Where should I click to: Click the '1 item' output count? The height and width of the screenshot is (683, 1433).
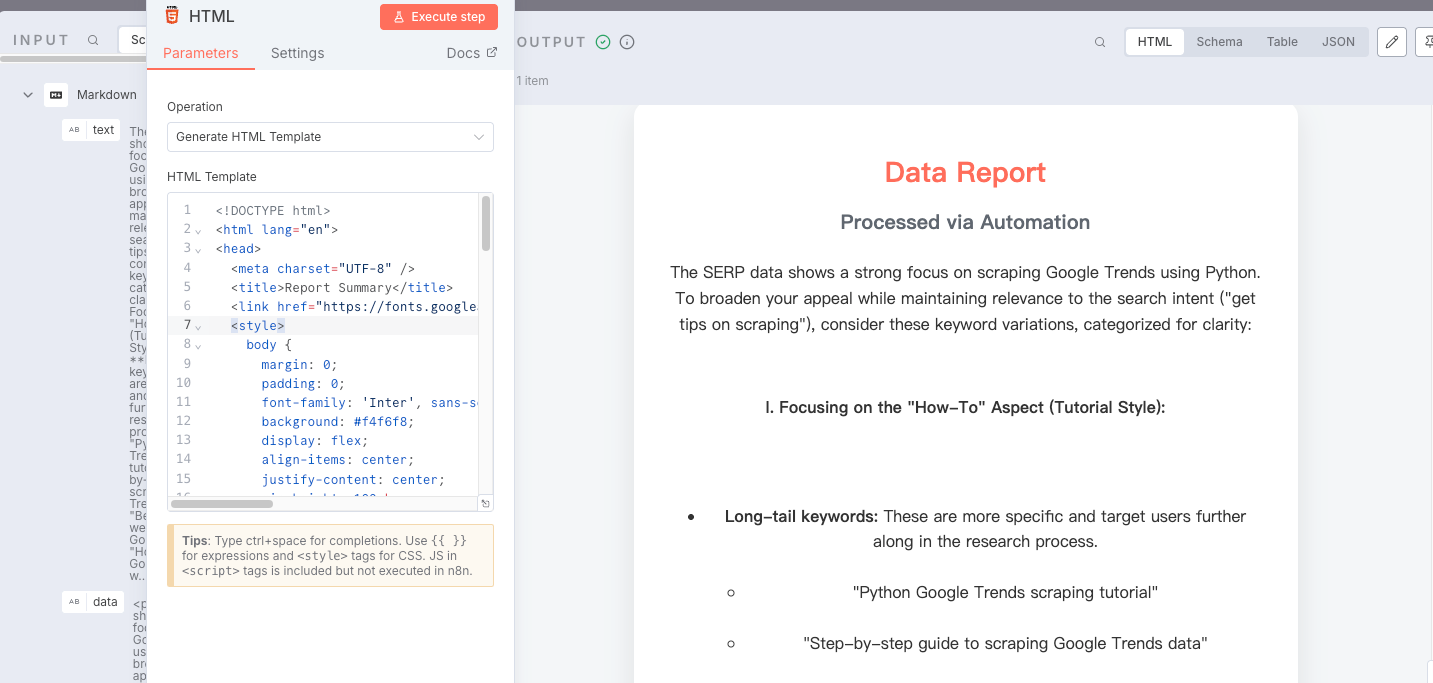point(532,81)
